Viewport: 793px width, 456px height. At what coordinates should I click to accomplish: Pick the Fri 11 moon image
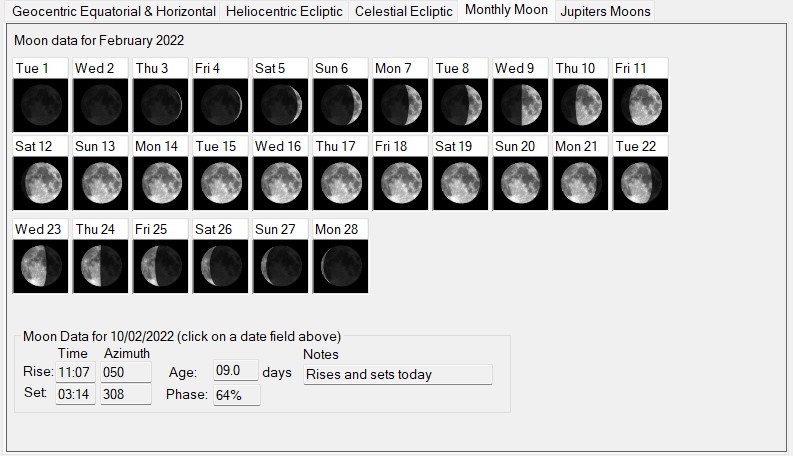[641, 105]
